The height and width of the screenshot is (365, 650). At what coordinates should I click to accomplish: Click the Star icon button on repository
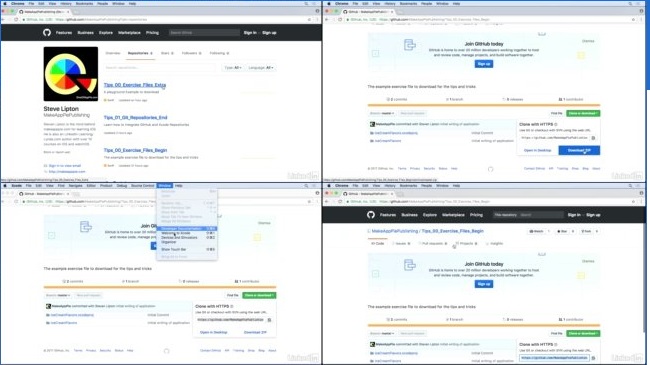pyautogui.click(x=562, y=231)
